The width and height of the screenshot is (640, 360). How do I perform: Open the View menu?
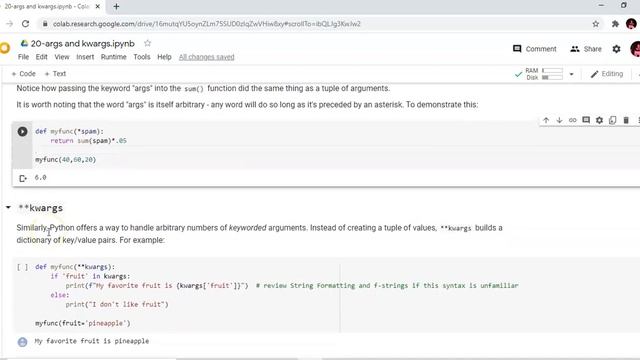(x=62, y=57)
